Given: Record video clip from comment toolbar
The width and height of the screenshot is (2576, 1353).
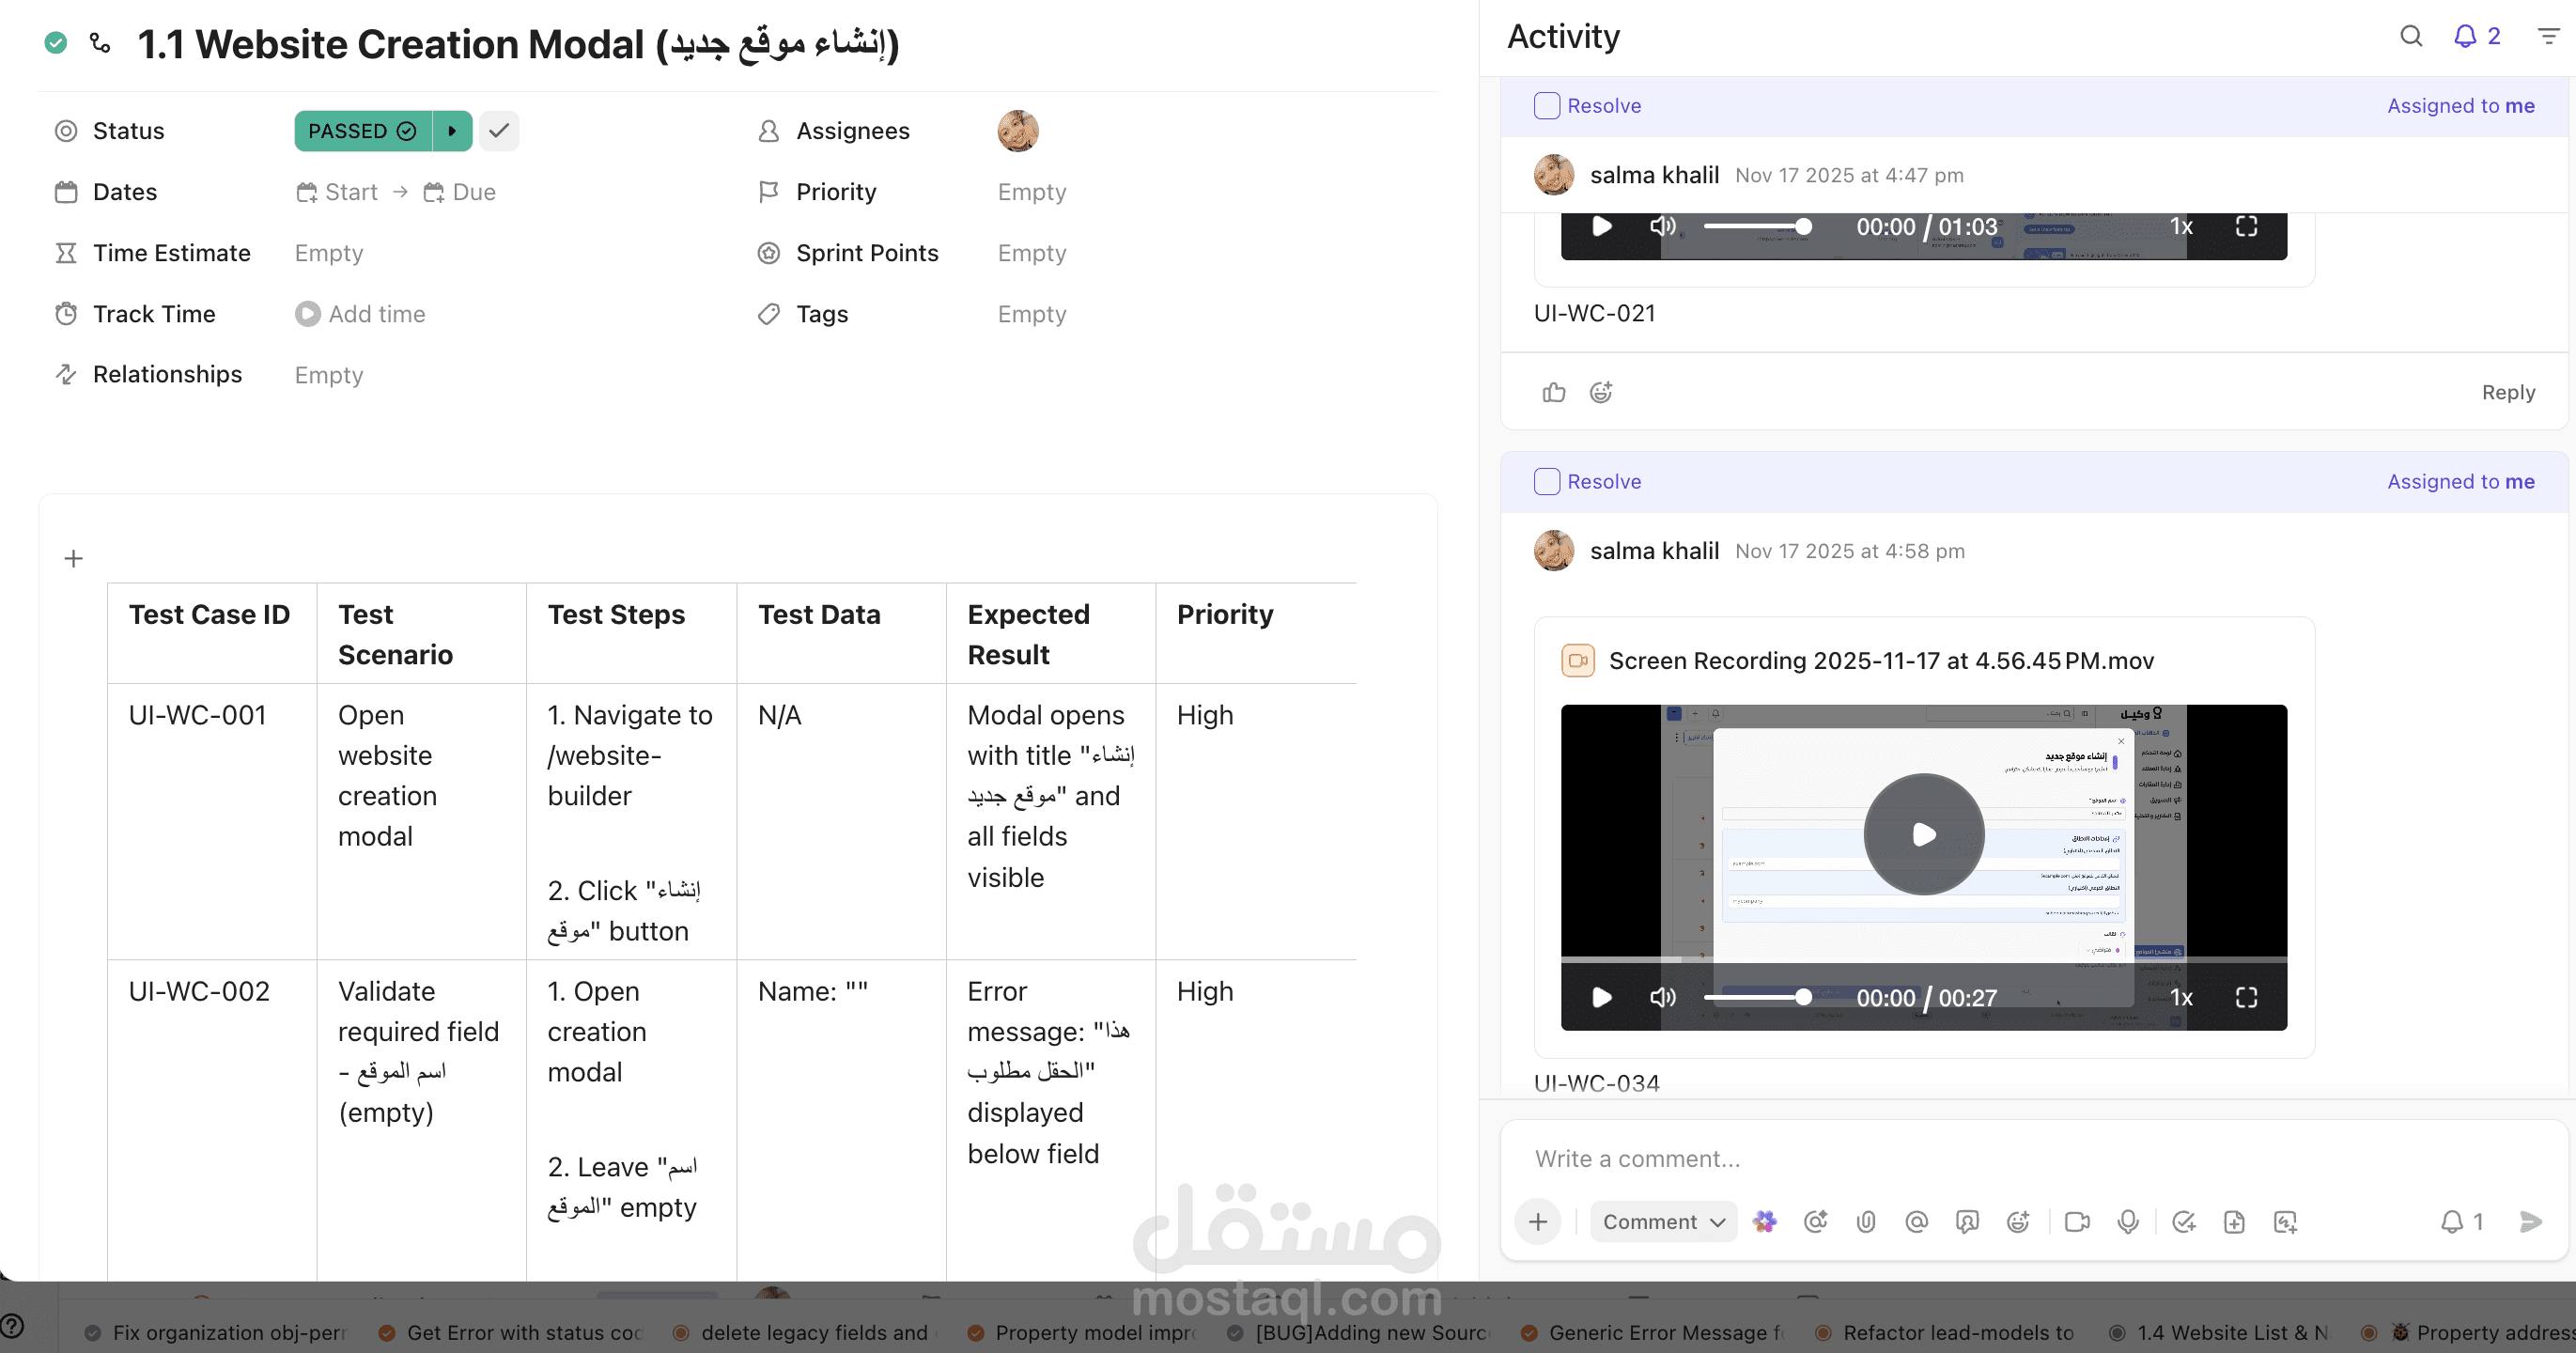Looking at the screenshot, I should pos(2076,1221).
